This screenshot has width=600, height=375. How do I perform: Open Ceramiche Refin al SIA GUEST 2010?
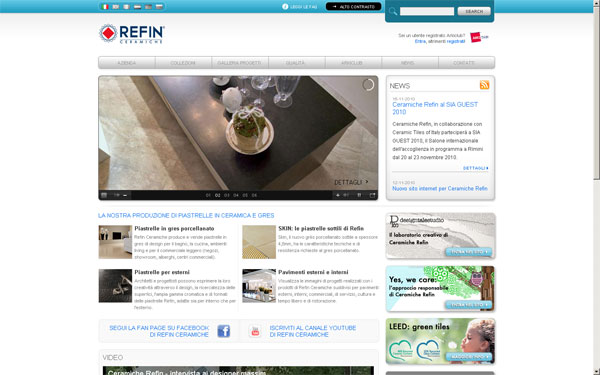(x=435, y=108)
